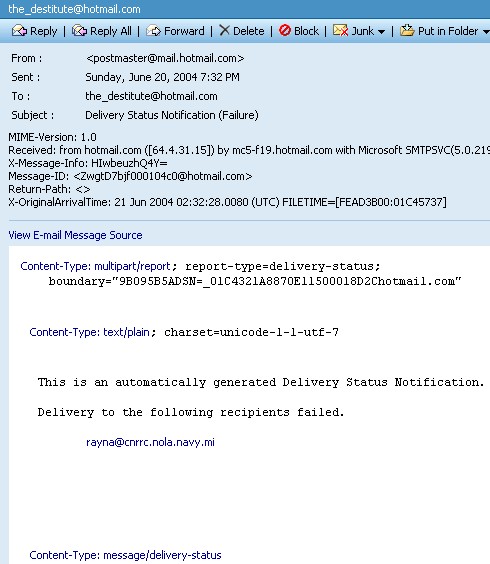
Task: Click the To address the_destitute@hotmail.com
Action: 151,96
